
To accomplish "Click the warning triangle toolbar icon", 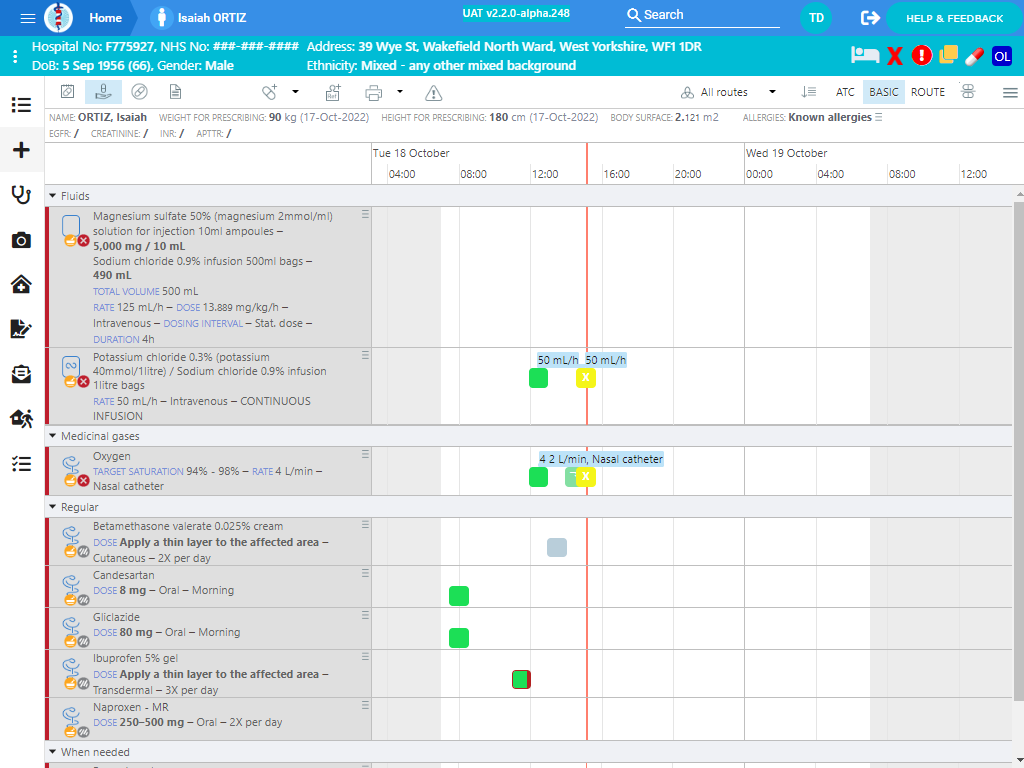I will coord(434,93).
